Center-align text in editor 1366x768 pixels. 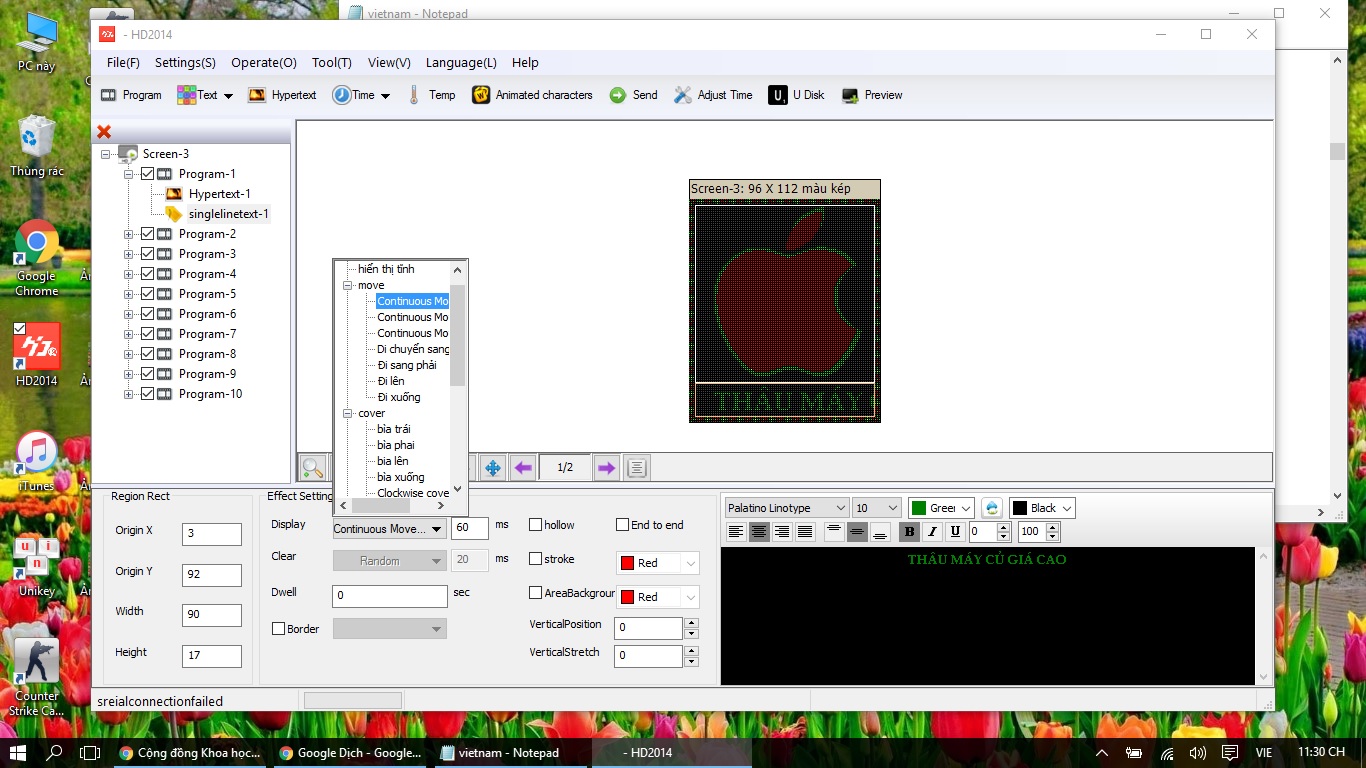(759, 532)
